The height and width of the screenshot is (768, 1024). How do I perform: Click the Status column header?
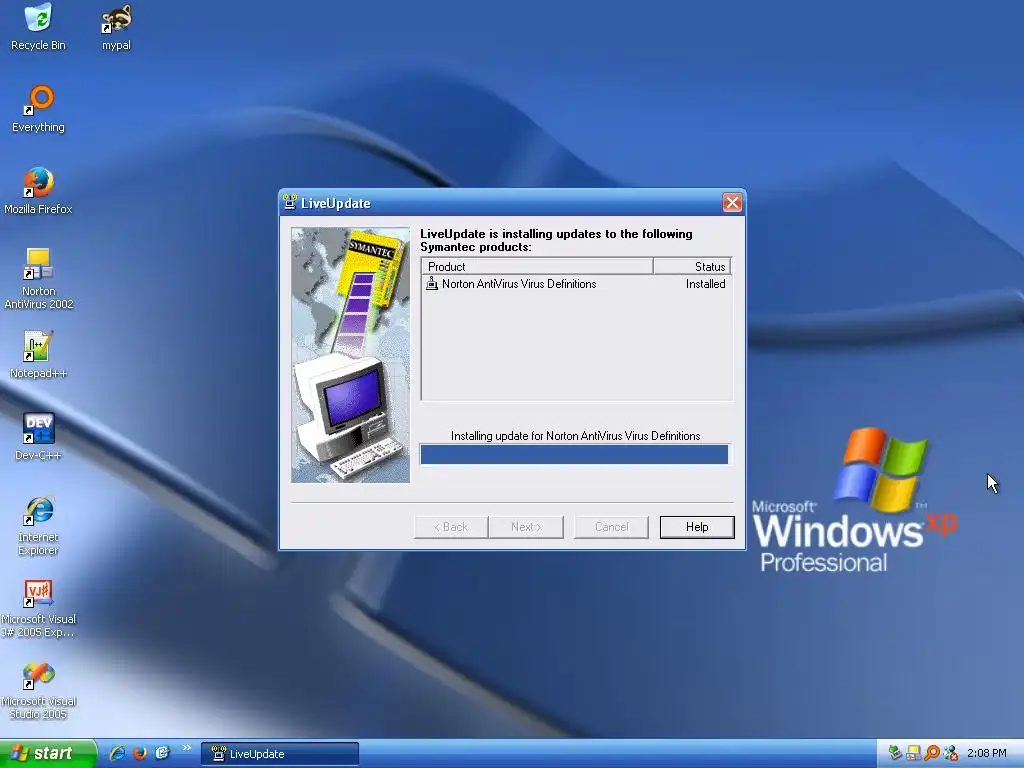pyautogui.click(x=692, y=266)
